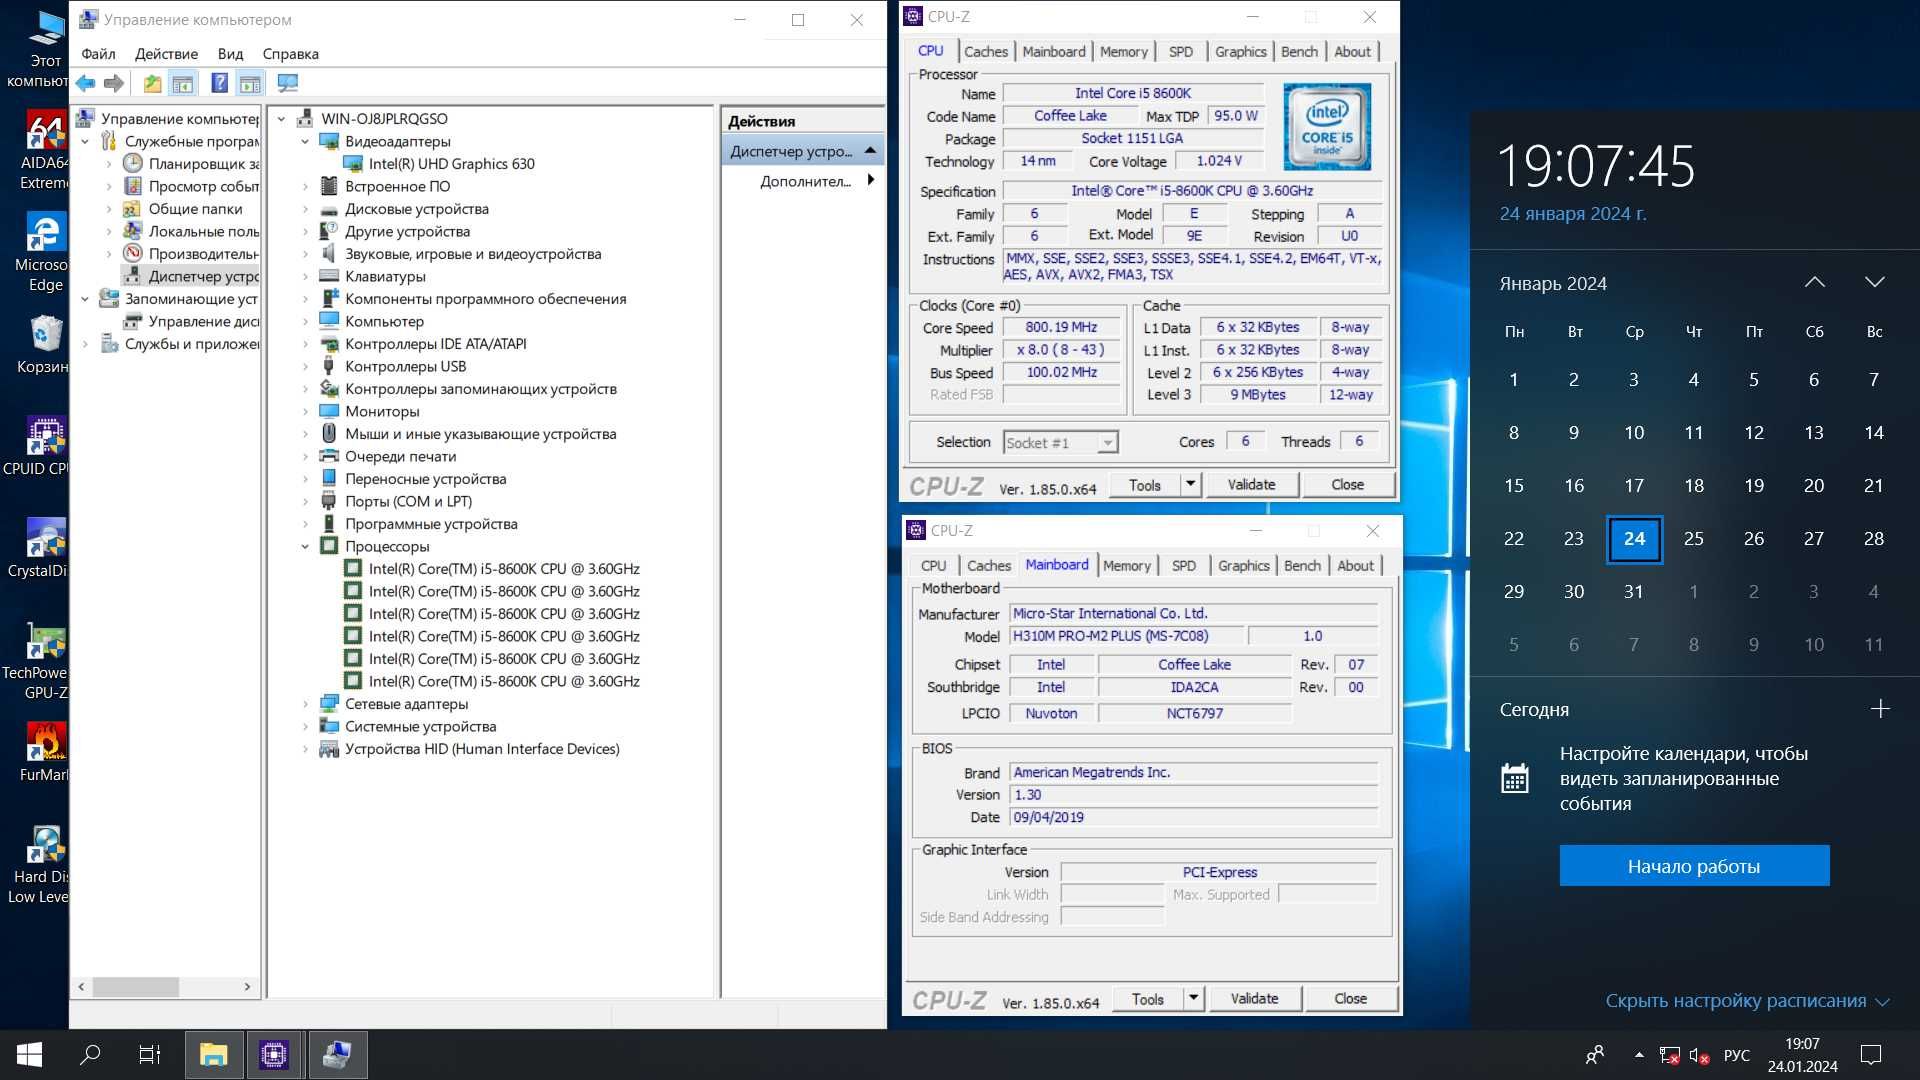Show next month with calendar down chevron
This screenshot has width=1920, height=1080.
coord(1874,282)
